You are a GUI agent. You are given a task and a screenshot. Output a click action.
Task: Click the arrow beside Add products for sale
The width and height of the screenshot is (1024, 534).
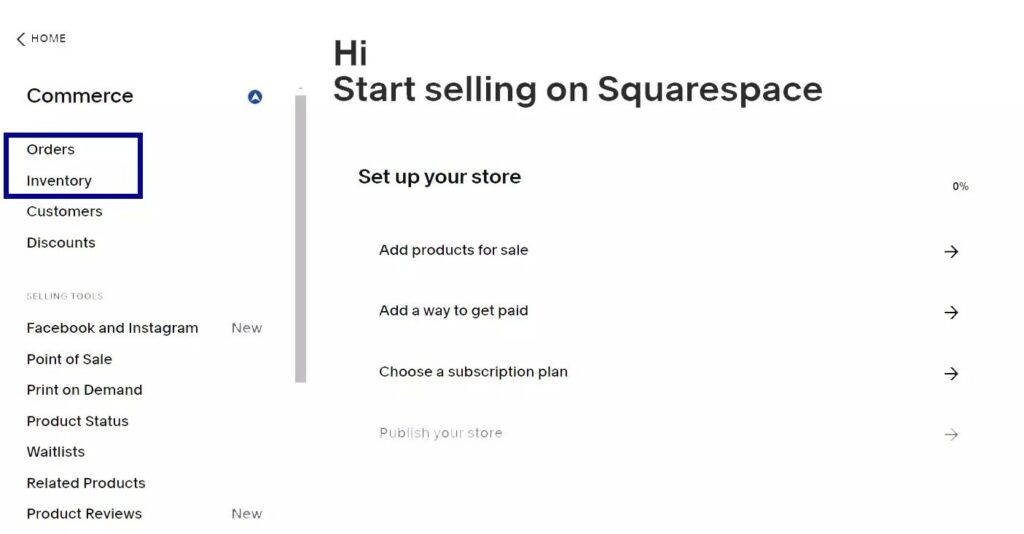951,251
